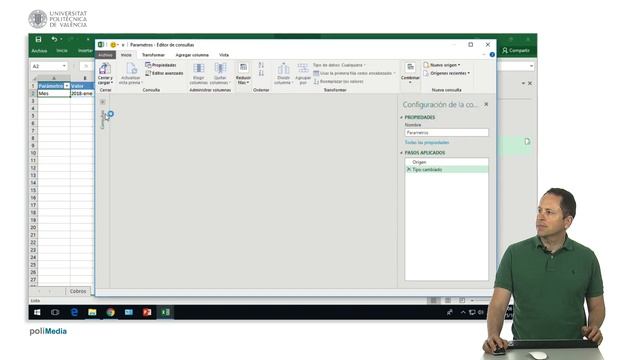Click the Dividir columna icon
This screenshot has height=360, width=640.
pos(283,69)
